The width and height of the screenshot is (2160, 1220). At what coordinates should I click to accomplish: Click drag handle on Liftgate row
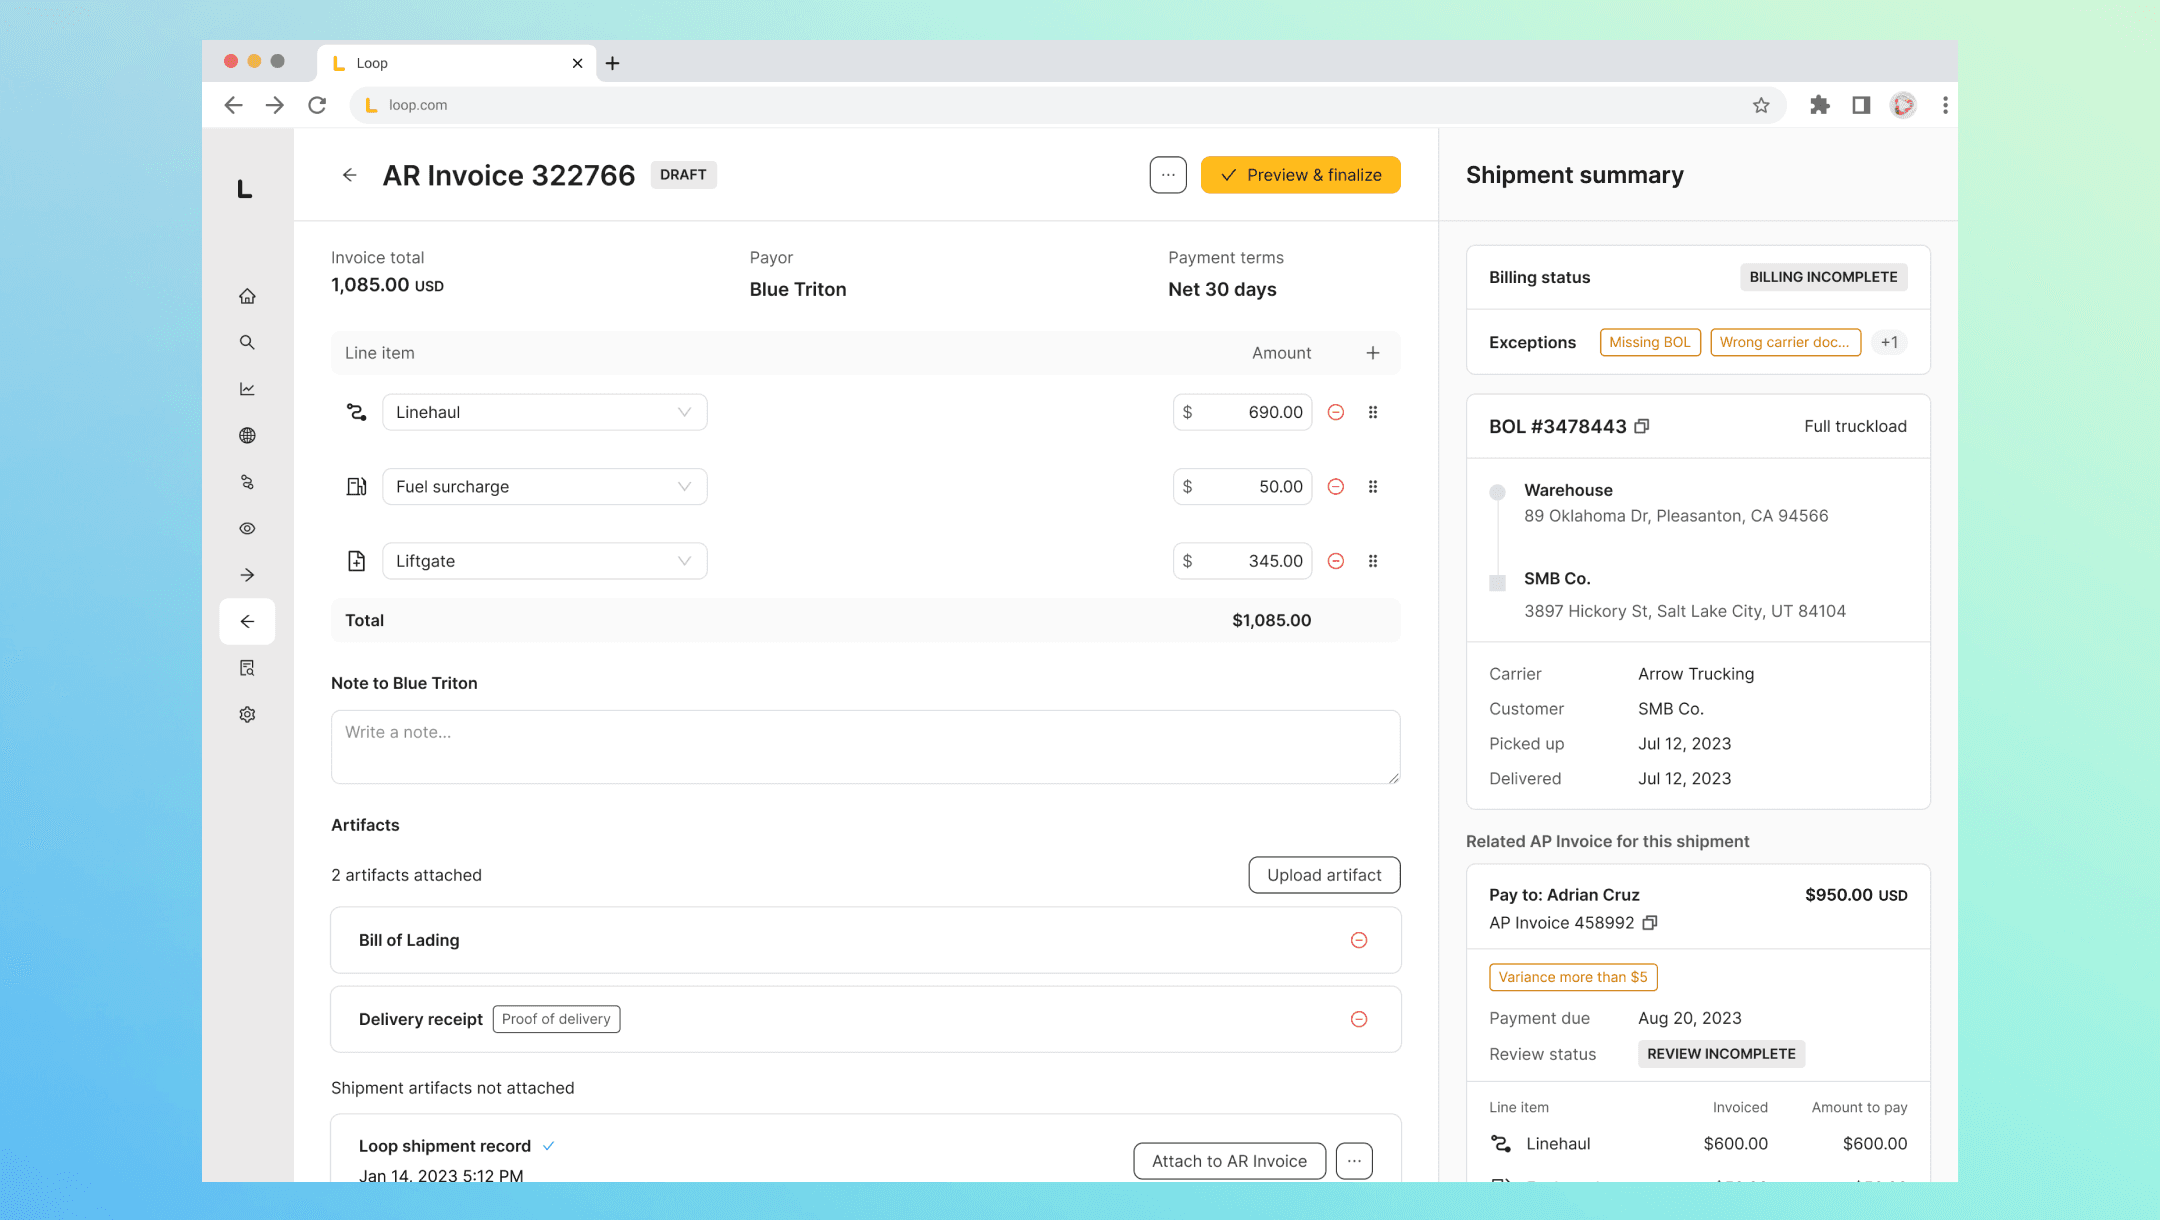point(1373,561)
